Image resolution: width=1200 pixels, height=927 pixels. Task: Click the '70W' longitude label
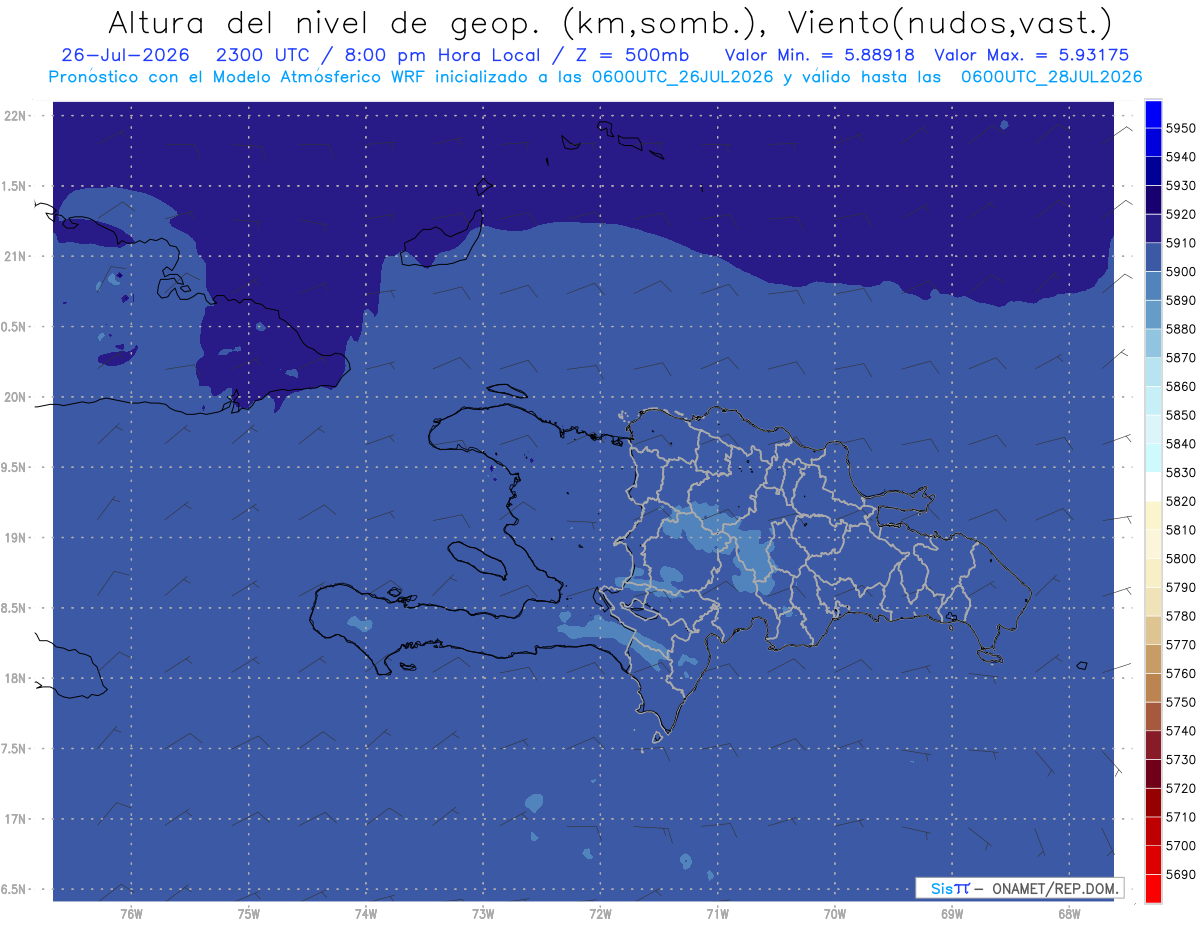[x=835, y=913]
